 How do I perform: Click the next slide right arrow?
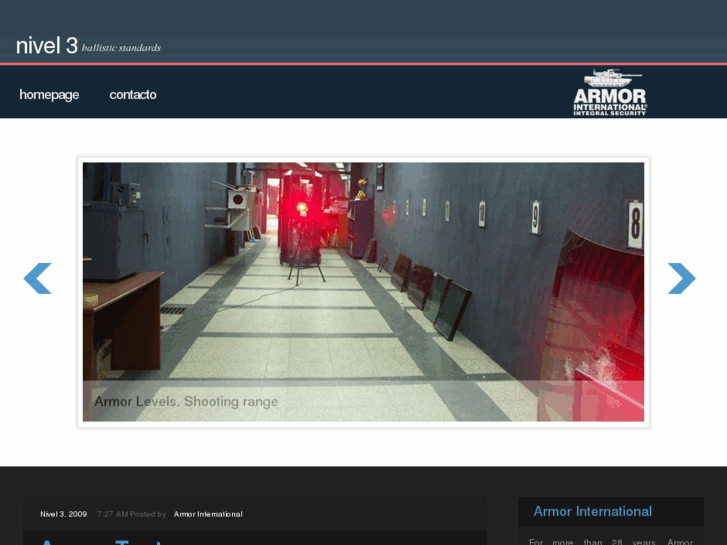[682, 278]
